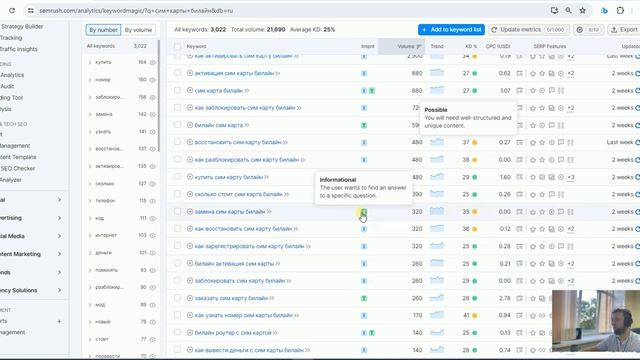This screenshot has height=360, width=640.
Task: Click plus icon beside 'сим карта билайн'
Action: tap(190, 91)
